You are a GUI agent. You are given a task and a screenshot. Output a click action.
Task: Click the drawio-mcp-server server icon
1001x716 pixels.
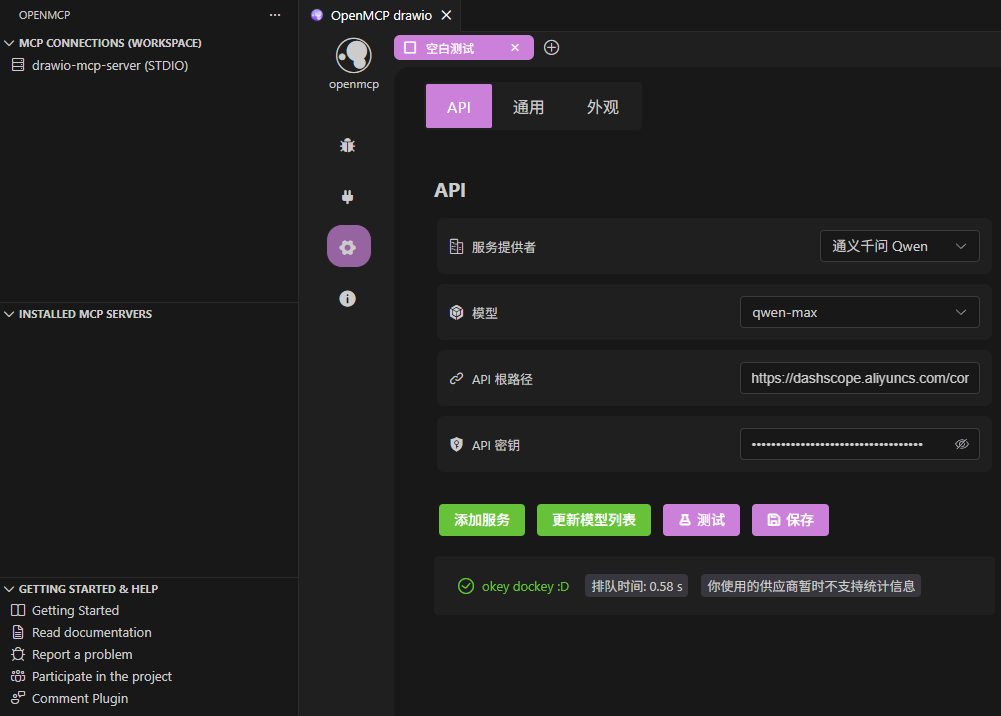(18, 65)
